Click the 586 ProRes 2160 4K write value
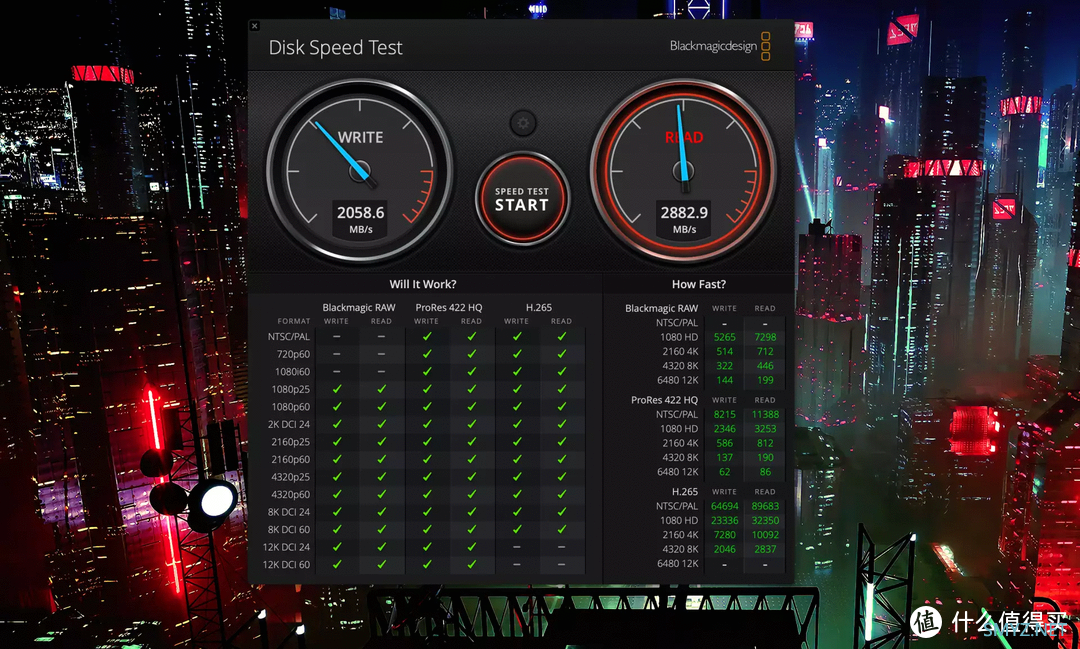The width and height of the screenshot is (1080, 649). click(725, 443)
